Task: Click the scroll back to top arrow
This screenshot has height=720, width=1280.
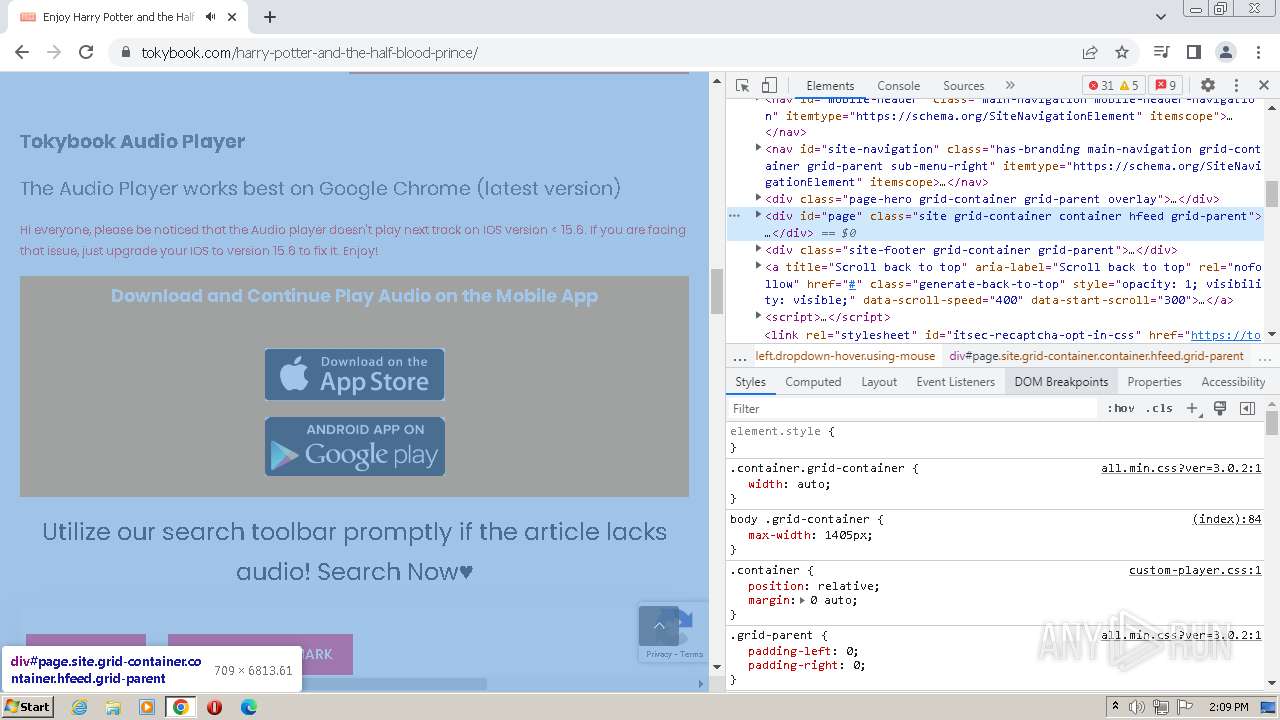Action: click(x=659, y=626)
